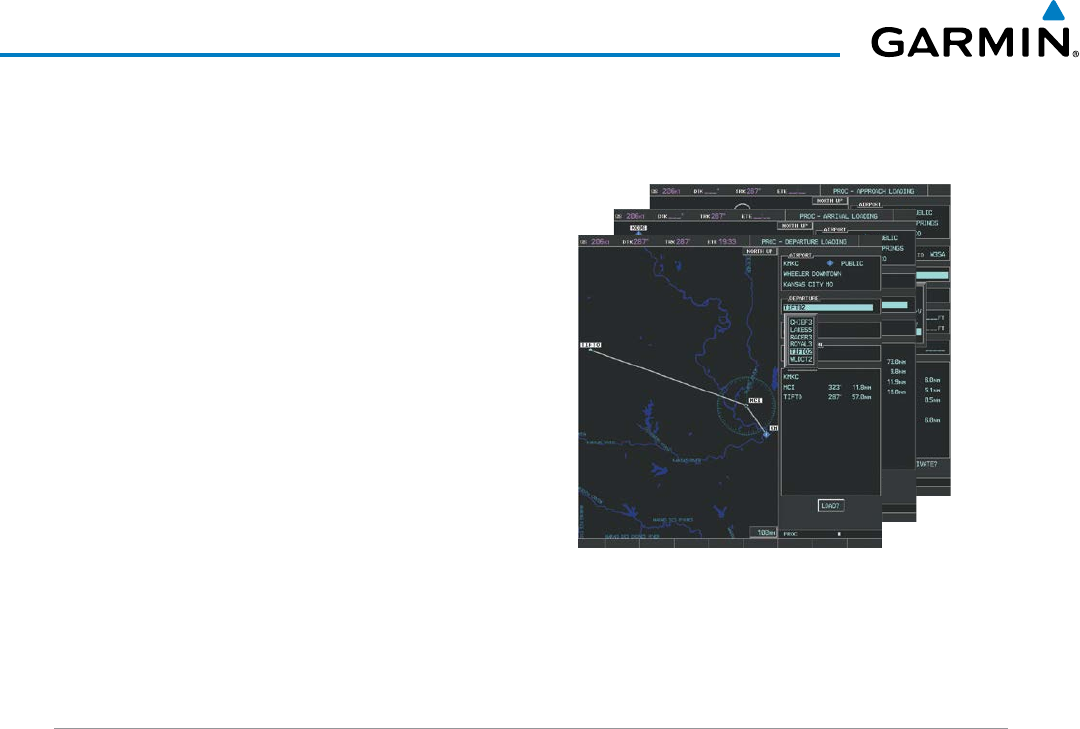The height and width of the screenshot is (729, 1080).
Task: Click the LOAD? button in departure window
Action: (x=831, y=506)
